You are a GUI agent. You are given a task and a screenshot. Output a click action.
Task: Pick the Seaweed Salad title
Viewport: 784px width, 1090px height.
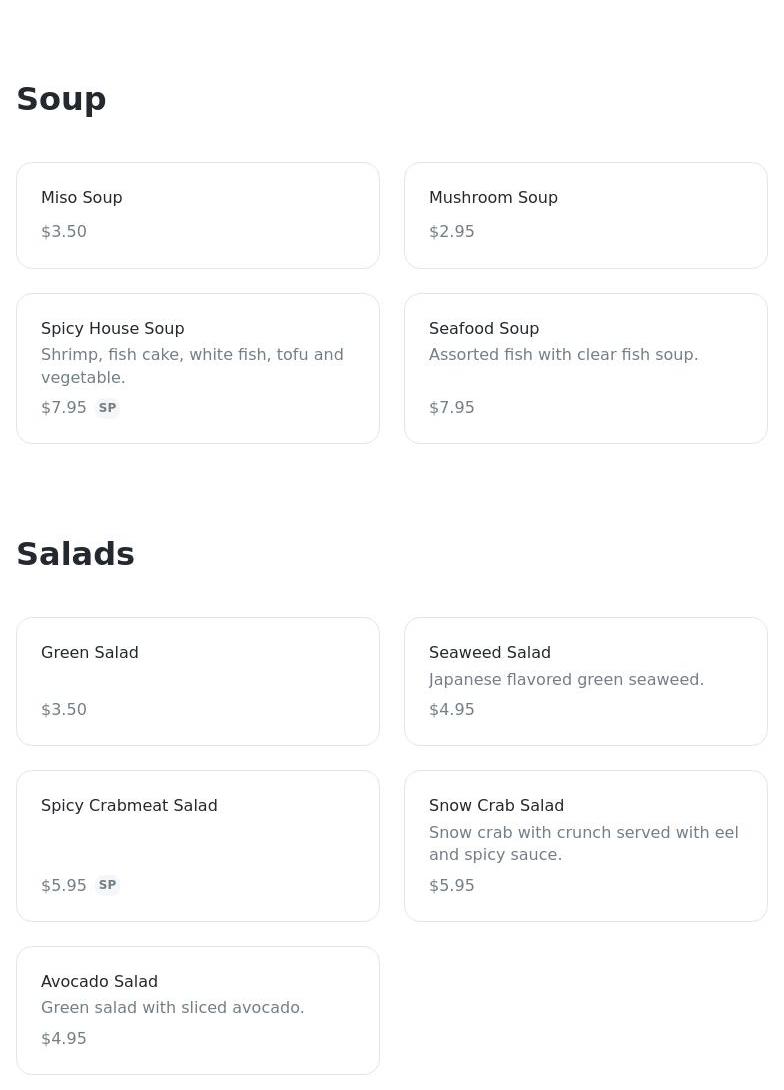(x=490, y=653)
